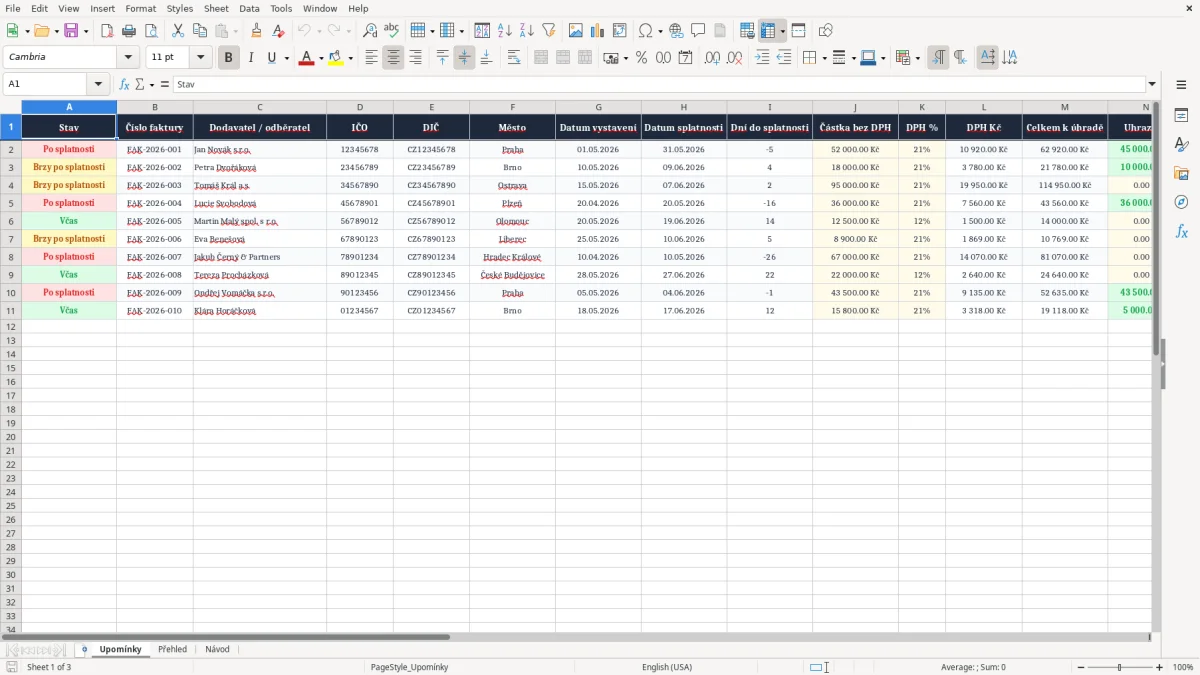Screen dimensions: 1200x675
Task: Insert Image using the toolbar icon
Action: click(576, 31)
